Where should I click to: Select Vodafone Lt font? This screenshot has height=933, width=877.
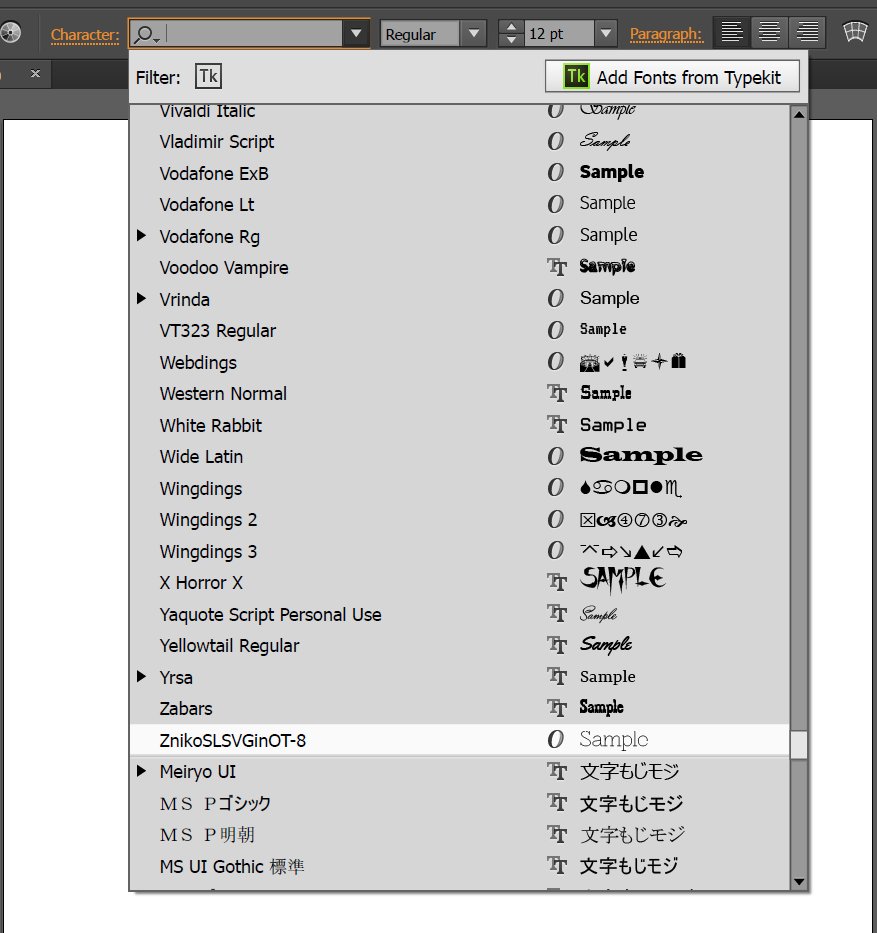pyautogui.click(x=459, y=205)
